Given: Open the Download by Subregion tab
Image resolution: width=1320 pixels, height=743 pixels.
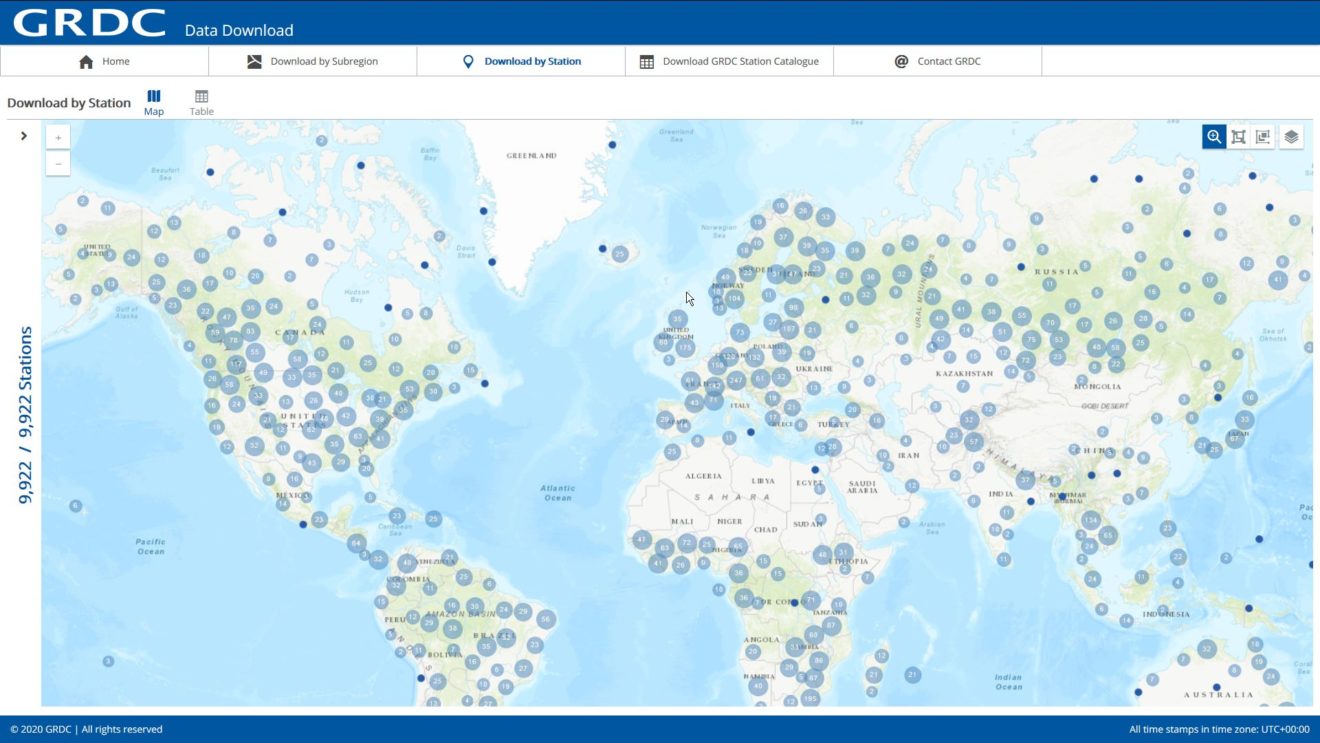Looking at the screenshot, I should pyautogui.click(x=313, y=62).
